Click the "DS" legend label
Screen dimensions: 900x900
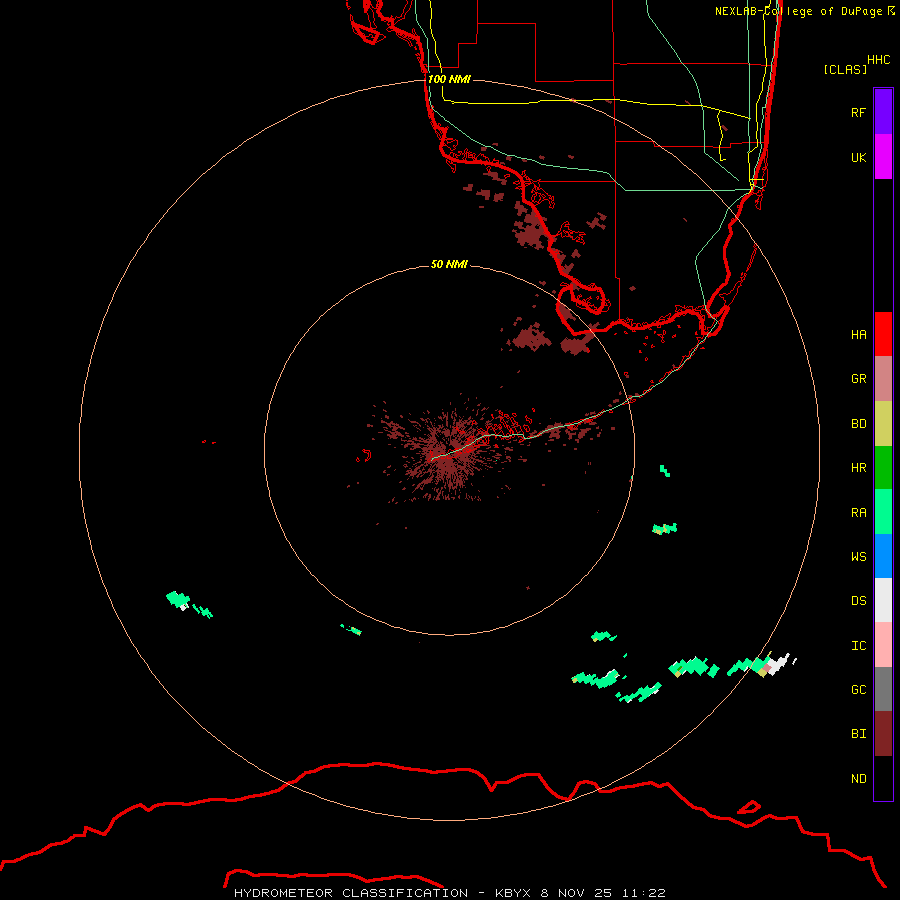pyautogui.click(x=858, y=601)
